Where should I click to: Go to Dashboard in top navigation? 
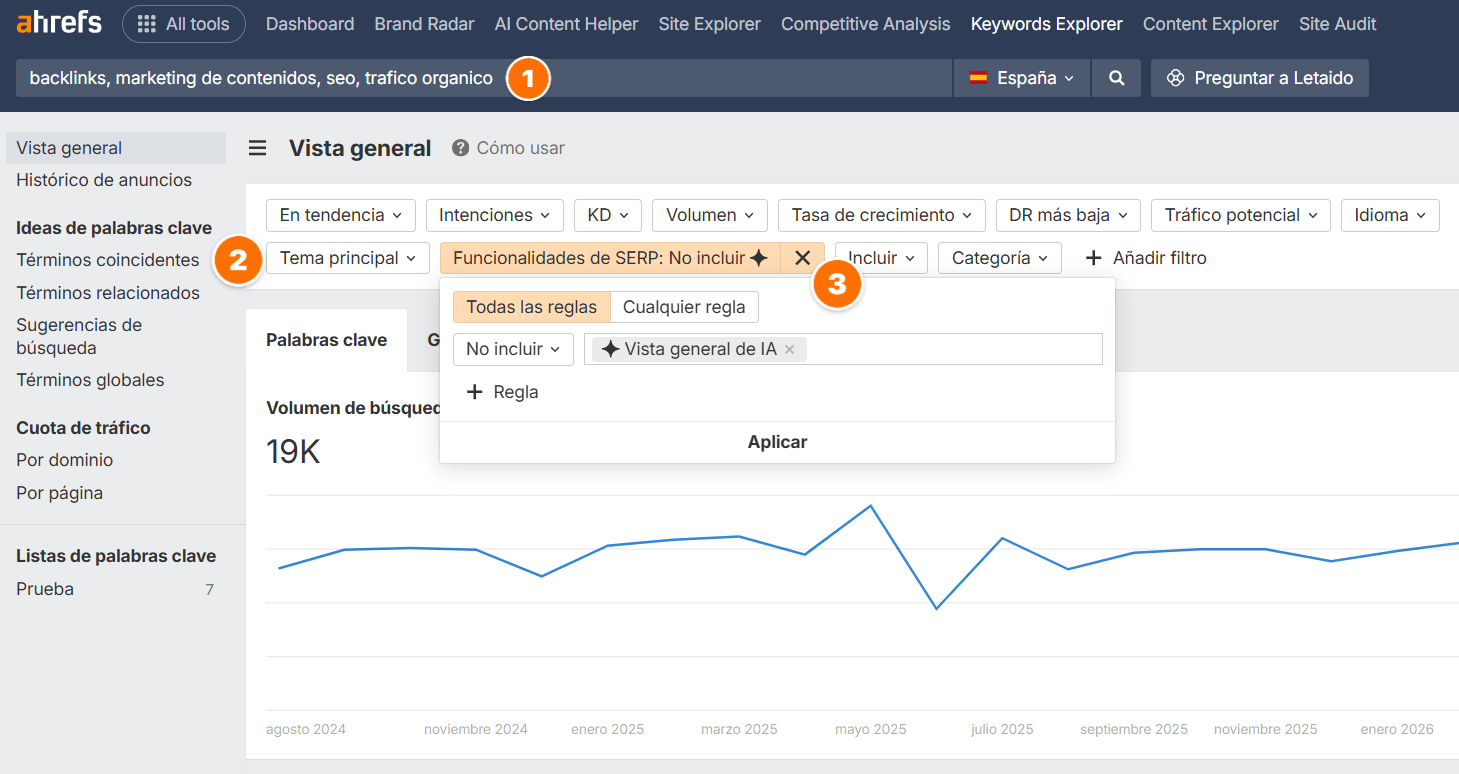tap(310, 24)
